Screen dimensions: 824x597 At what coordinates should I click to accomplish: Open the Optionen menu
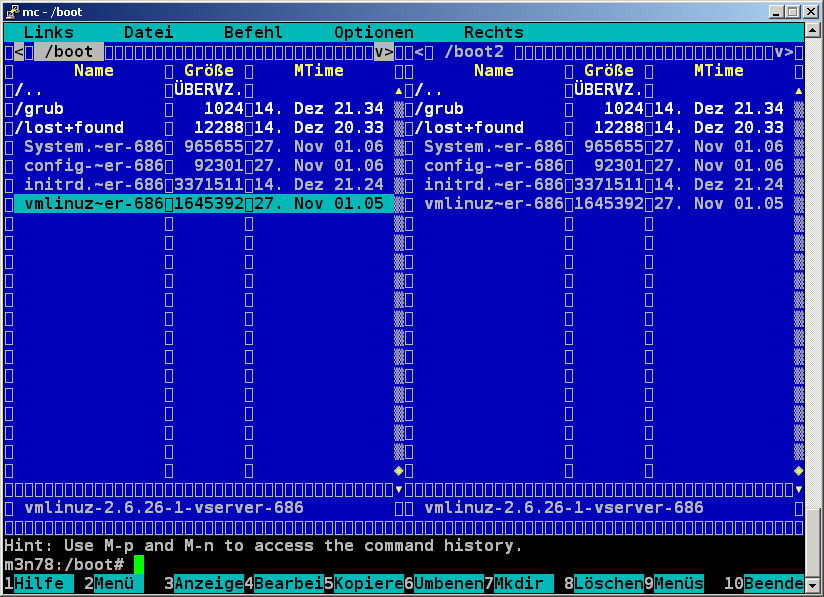(x=373, y=33)
